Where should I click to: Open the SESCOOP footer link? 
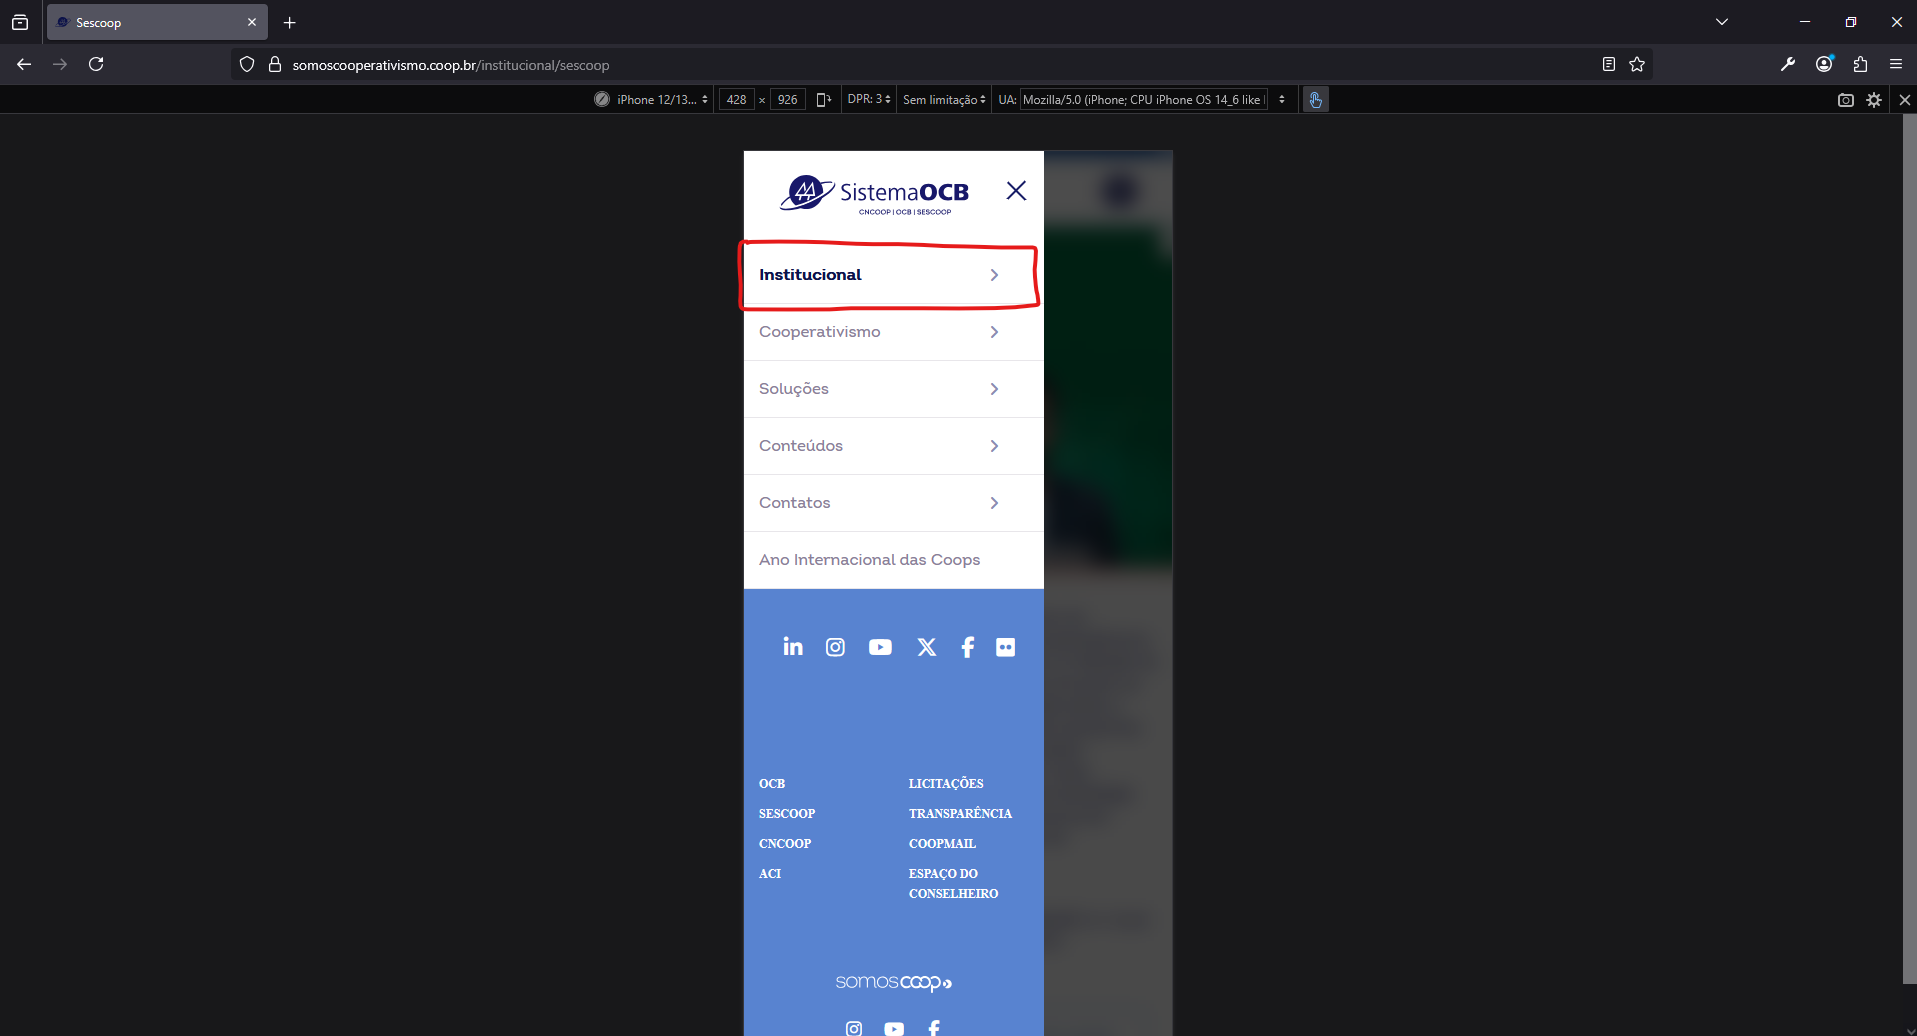click(x=787, y=814)
